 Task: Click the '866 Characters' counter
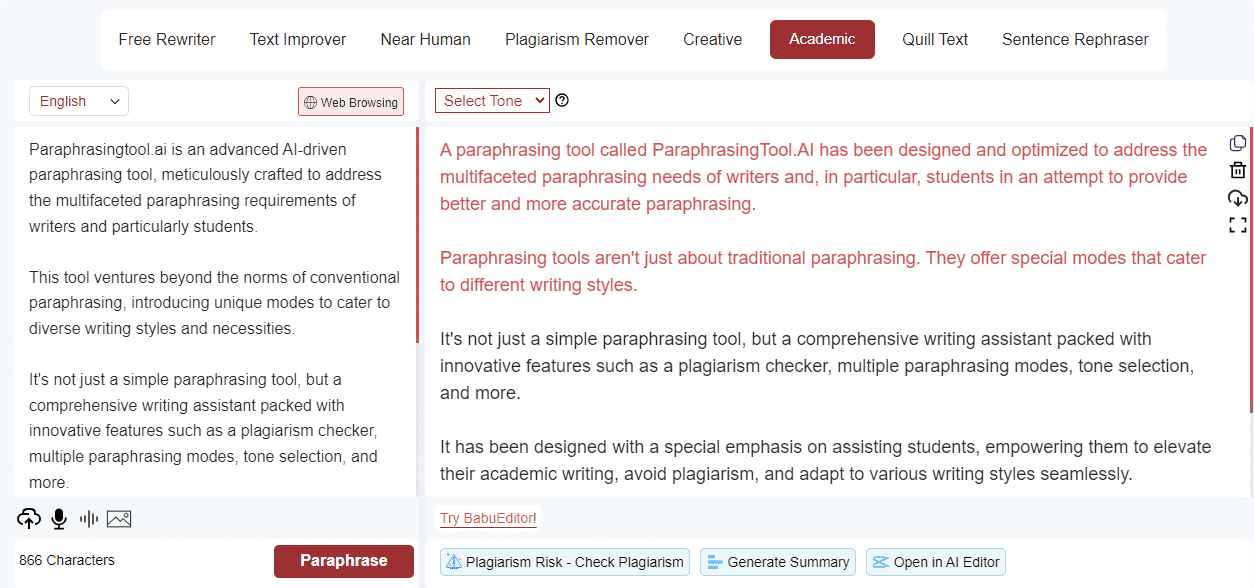click(67, 560)
